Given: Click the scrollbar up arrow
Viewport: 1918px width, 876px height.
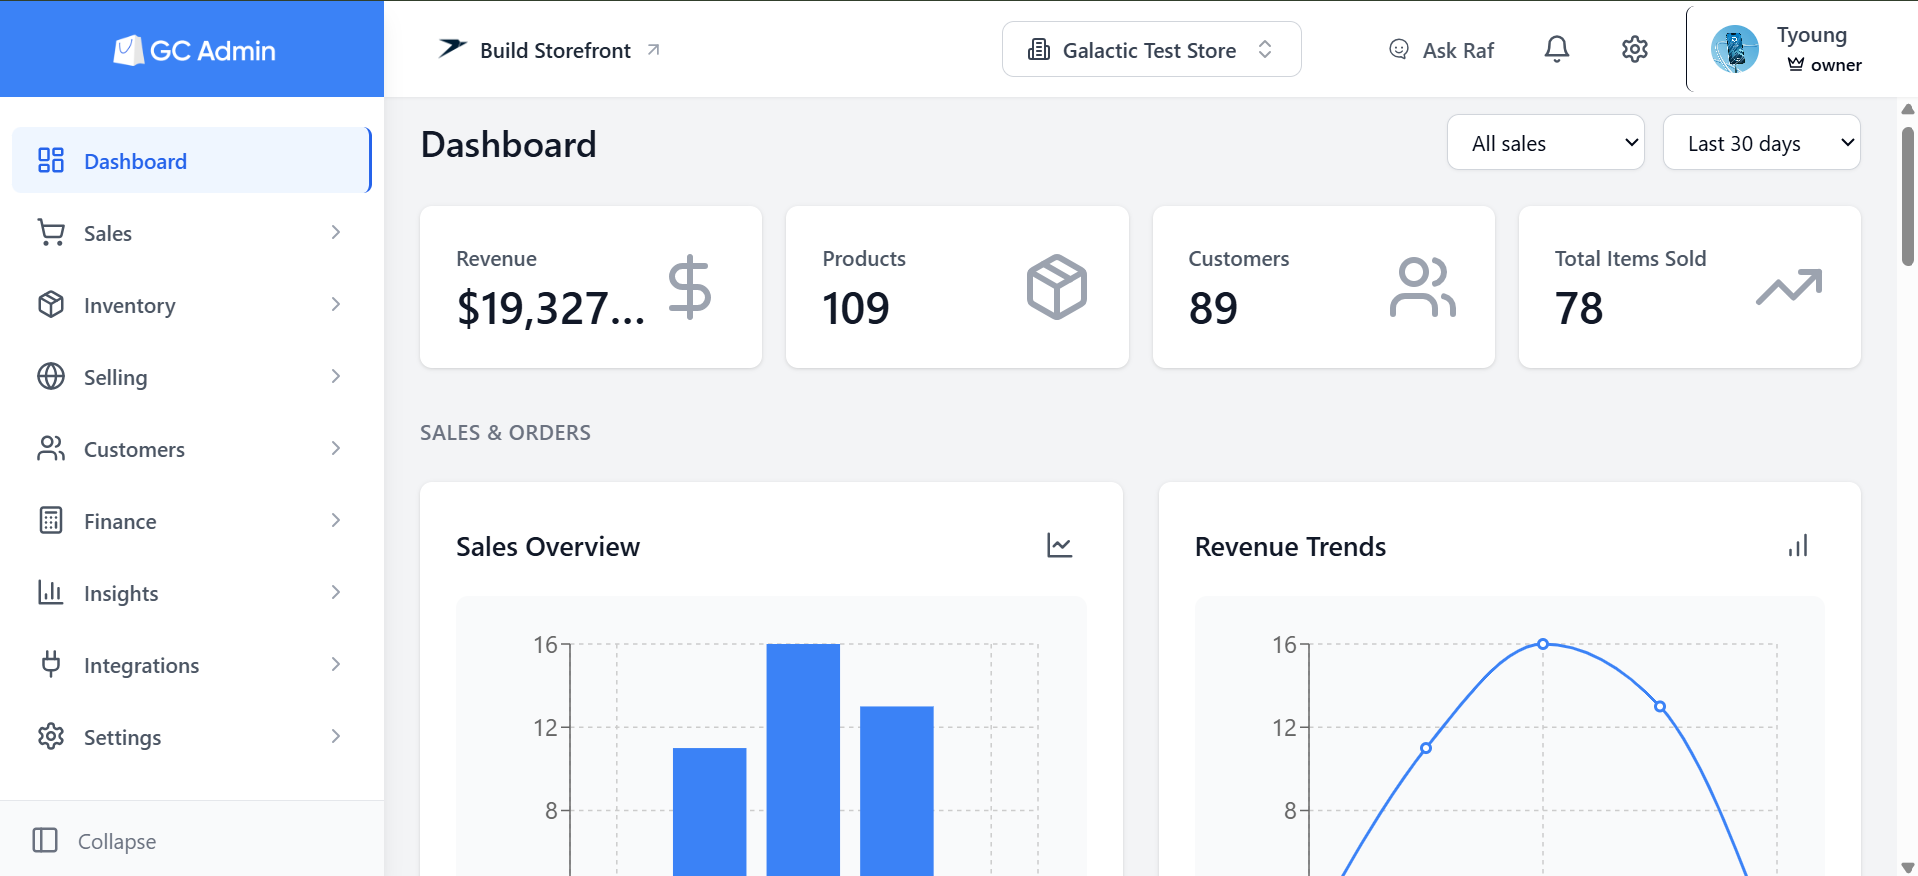Looking at the screenshot, I should pyautogui.click(x=1907, y=108).
